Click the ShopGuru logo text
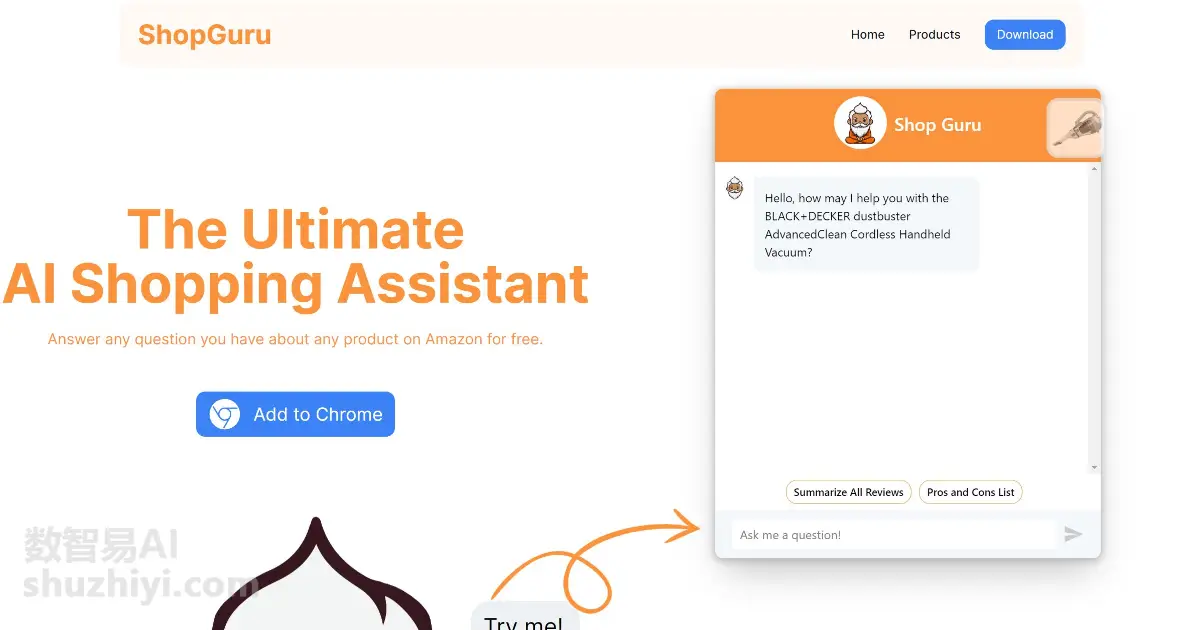This screenshot has width=1200, height=630. [204, 35]
